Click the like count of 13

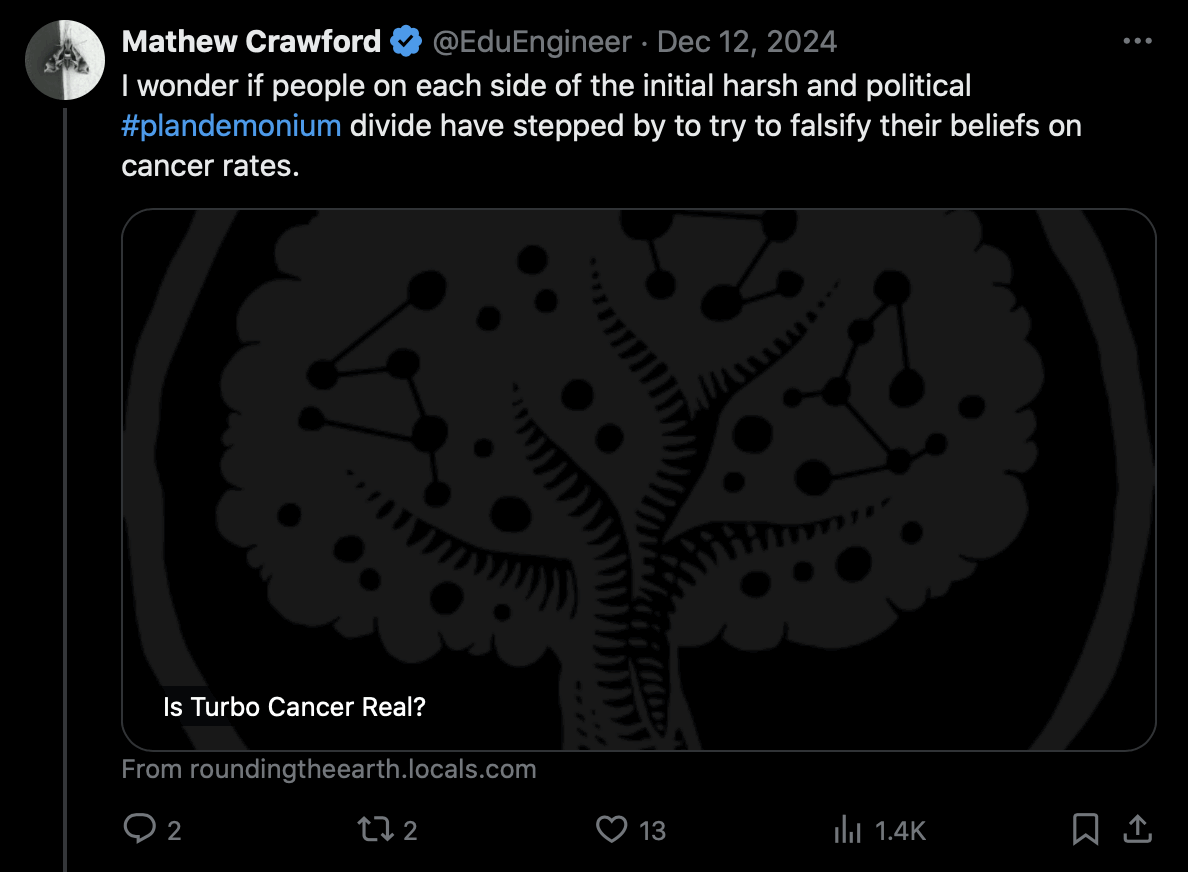[652, 830]
